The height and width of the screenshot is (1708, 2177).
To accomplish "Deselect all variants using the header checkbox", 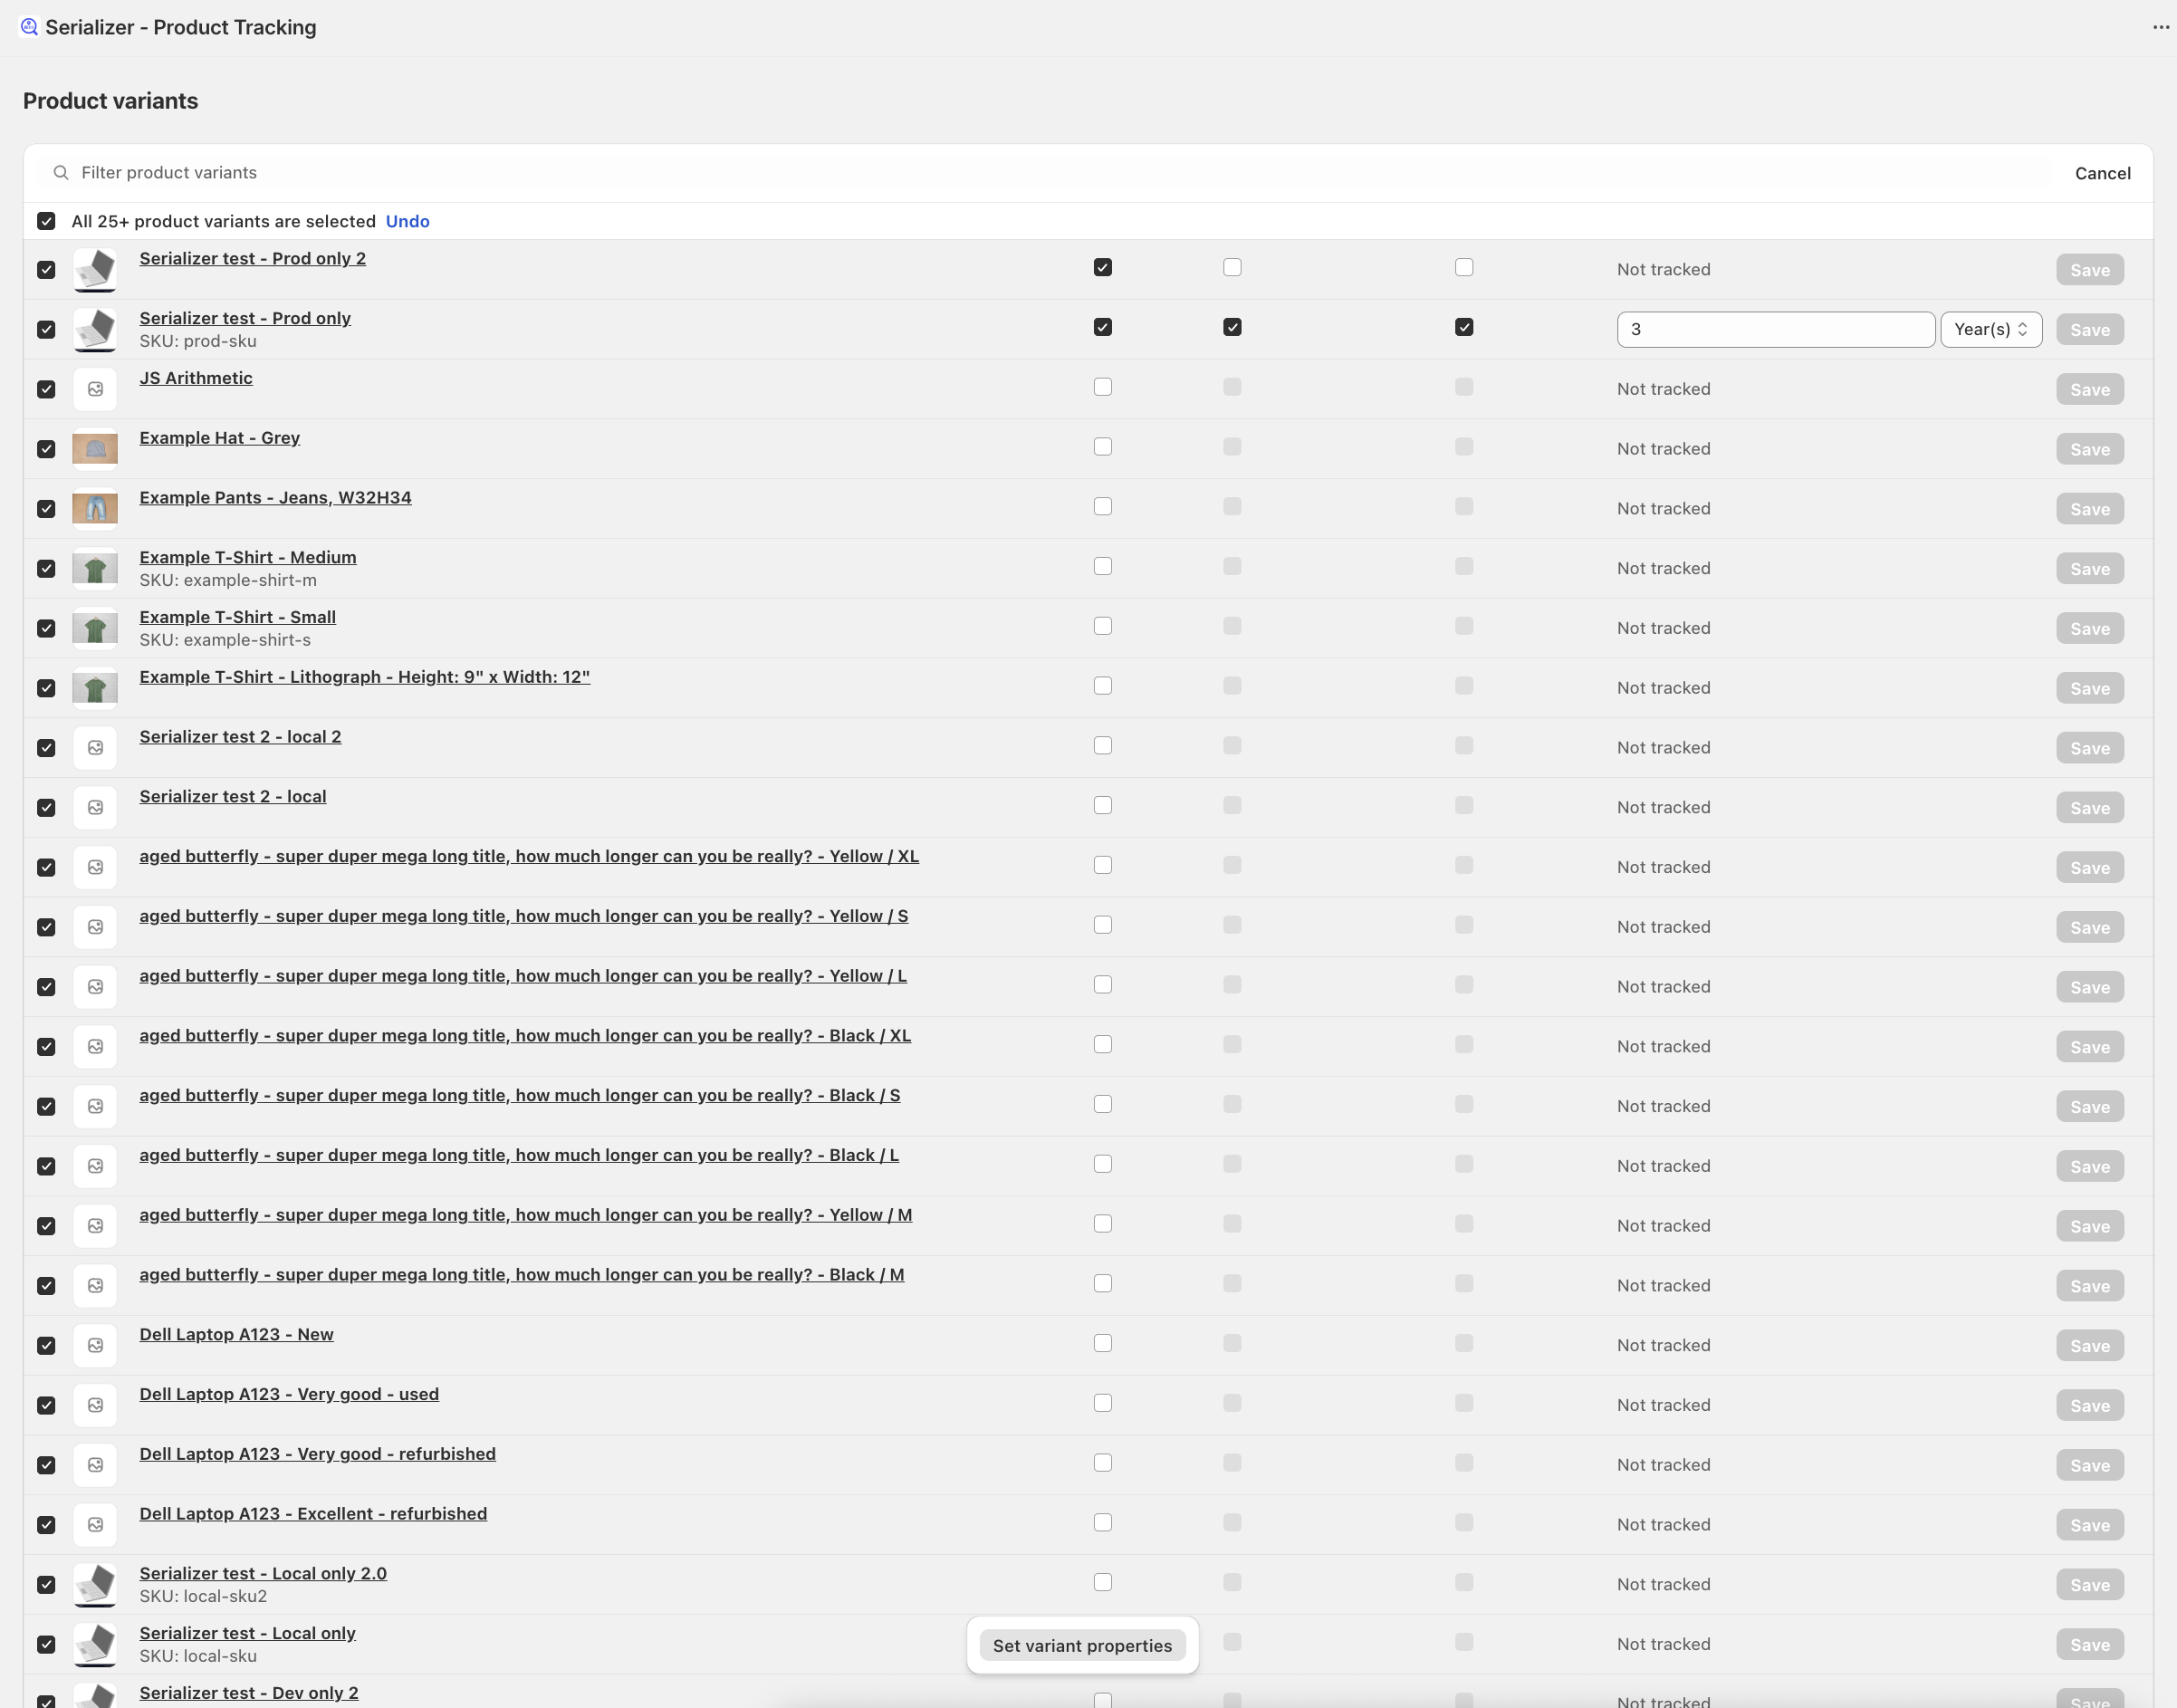I will [x=46, y=221].
